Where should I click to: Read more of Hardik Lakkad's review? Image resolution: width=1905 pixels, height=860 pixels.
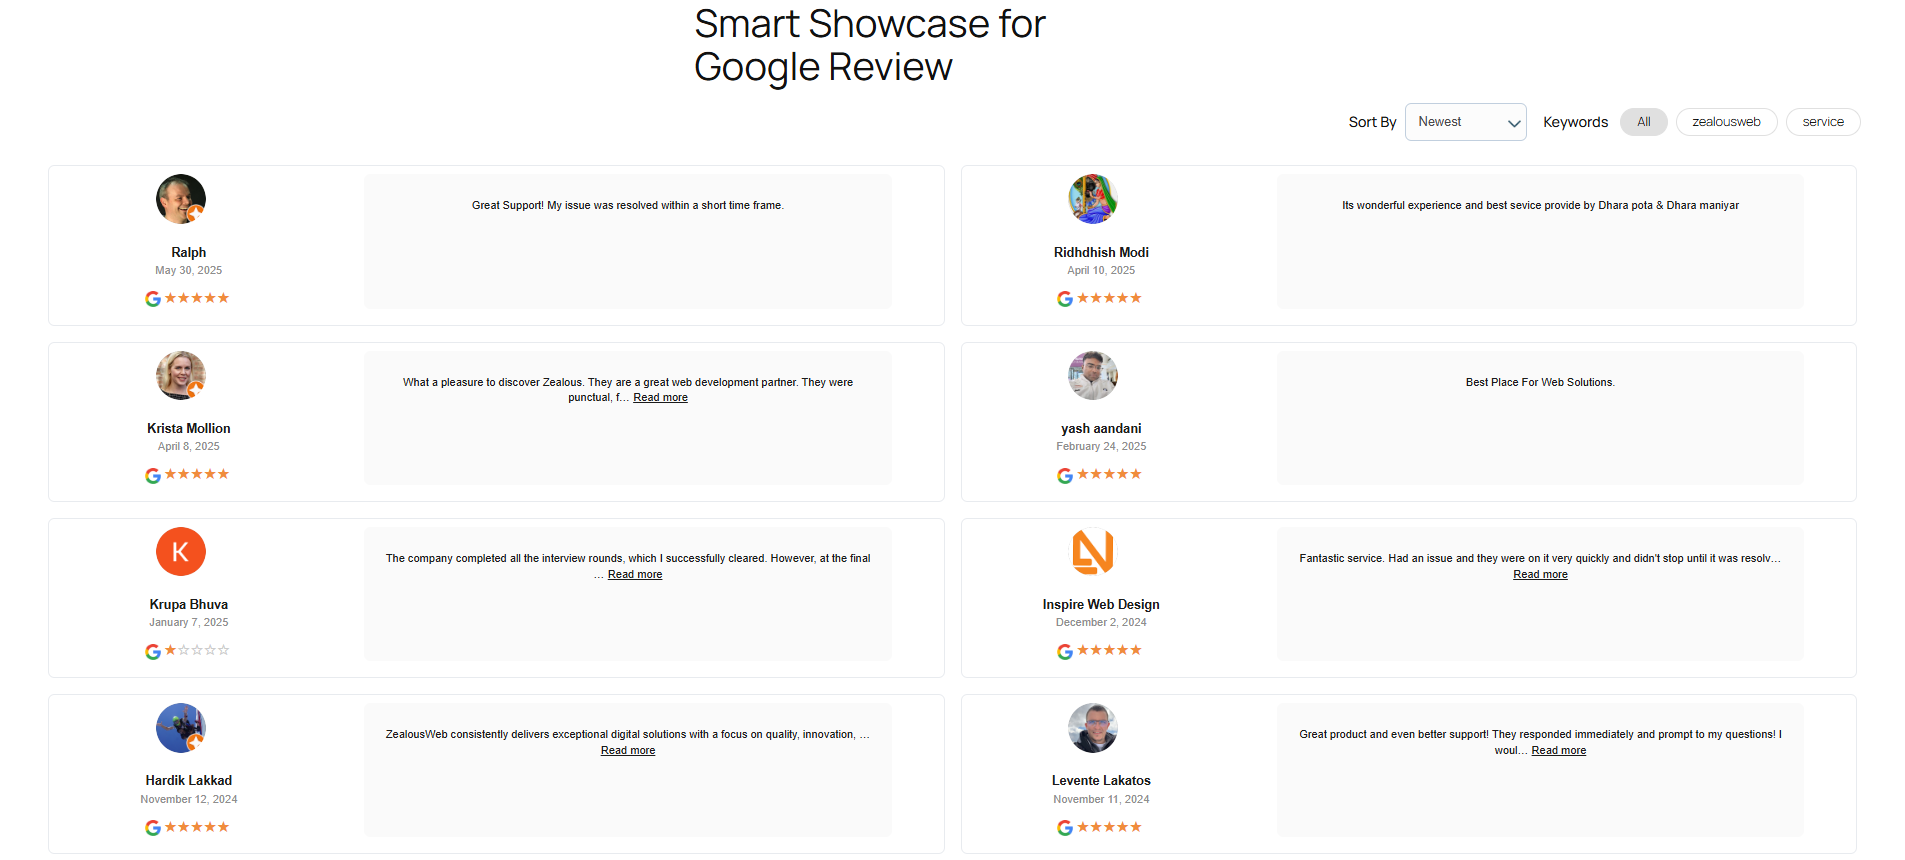coord(628,751)
